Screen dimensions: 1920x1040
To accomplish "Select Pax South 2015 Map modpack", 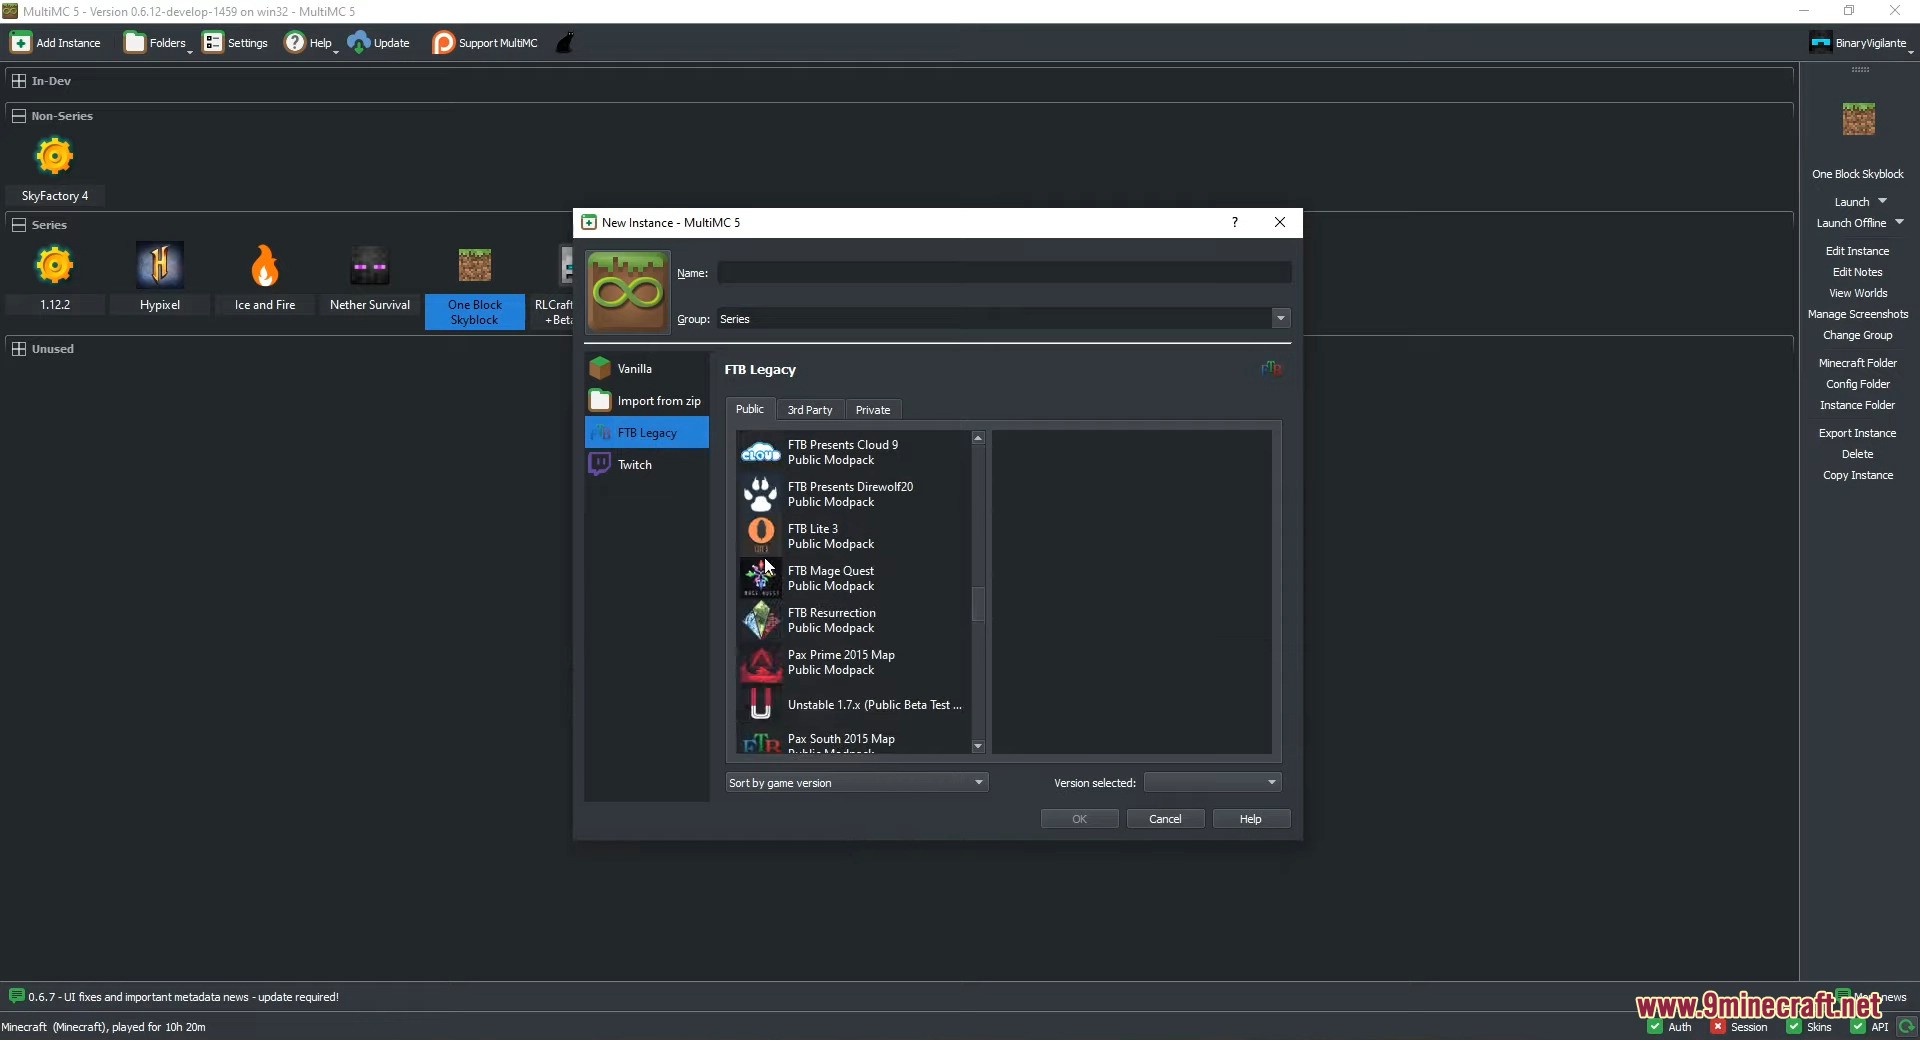I will (x=853, y=740).
